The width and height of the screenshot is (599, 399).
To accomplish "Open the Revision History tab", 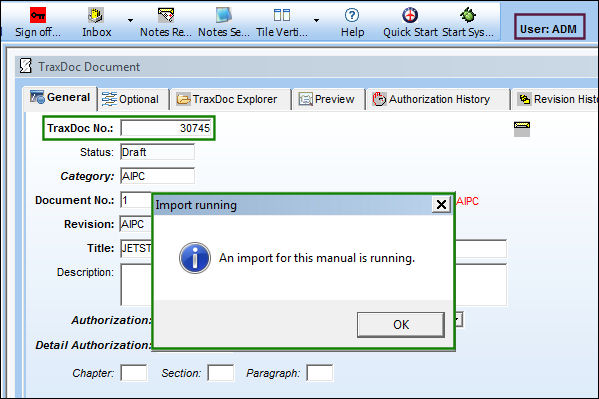I will (556, 99).
